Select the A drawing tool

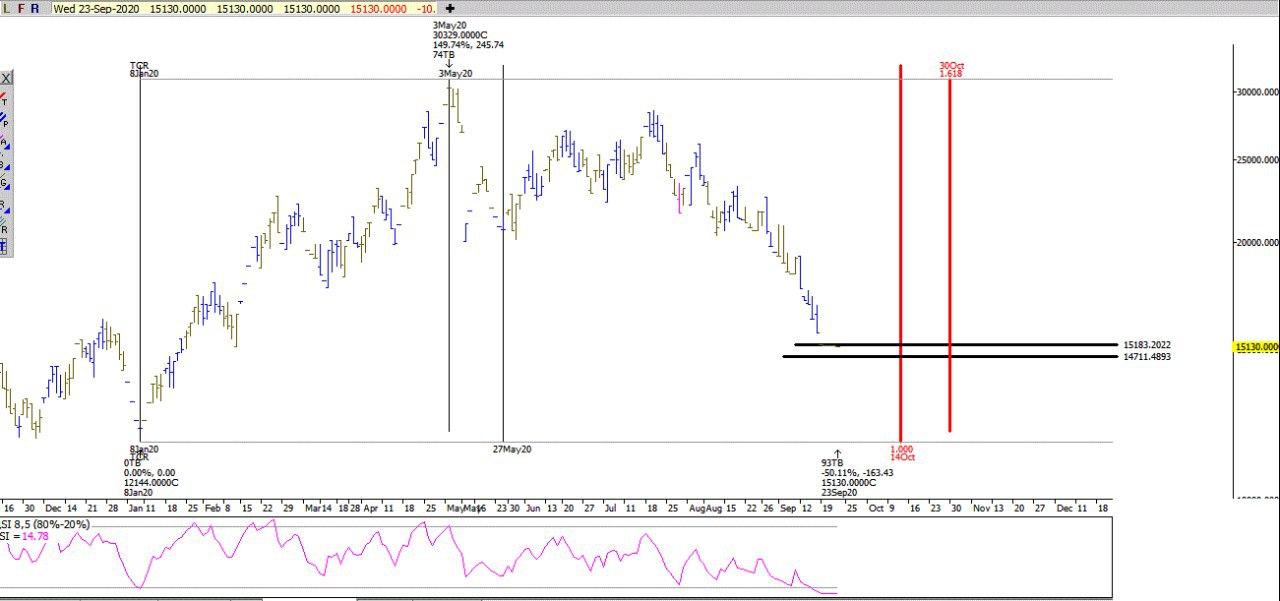point(4,141)
